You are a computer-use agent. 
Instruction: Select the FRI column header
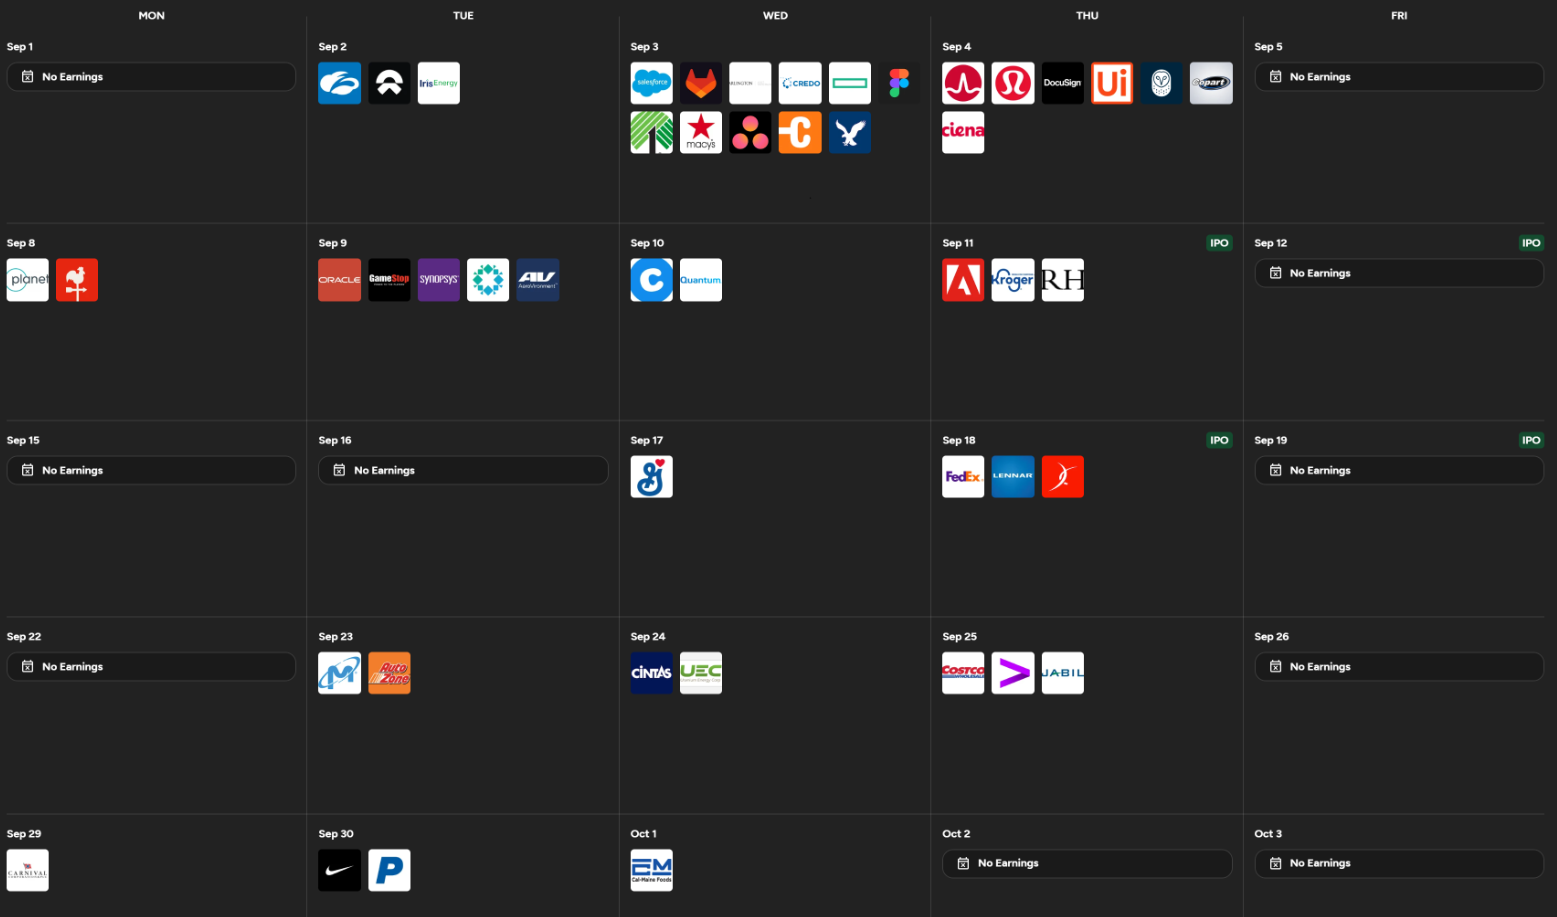pos(1398,15)
